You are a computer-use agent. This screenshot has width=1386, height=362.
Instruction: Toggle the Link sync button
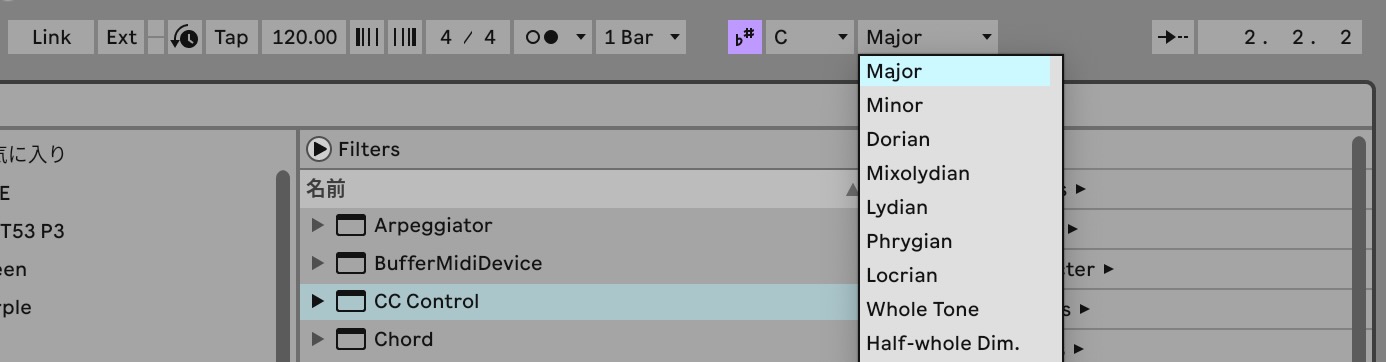51,38
